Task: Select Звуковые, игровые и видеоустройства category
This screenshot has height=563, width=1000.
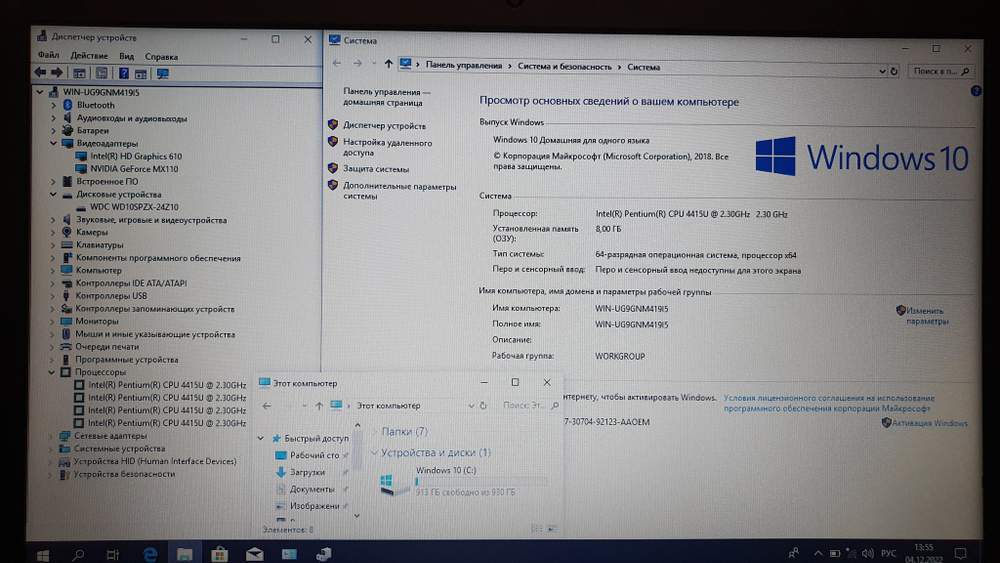Action: tap(151, 220)
